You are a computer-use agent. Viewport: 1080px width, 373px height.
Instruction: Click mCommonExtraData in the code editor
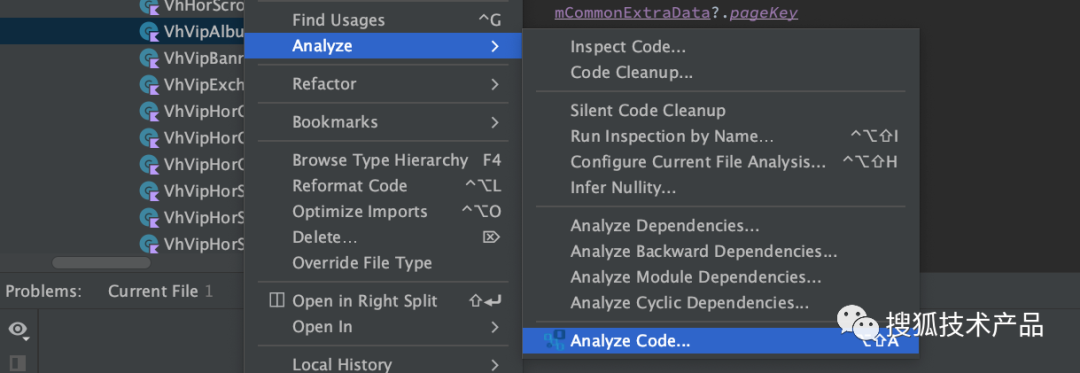[632, 14]
